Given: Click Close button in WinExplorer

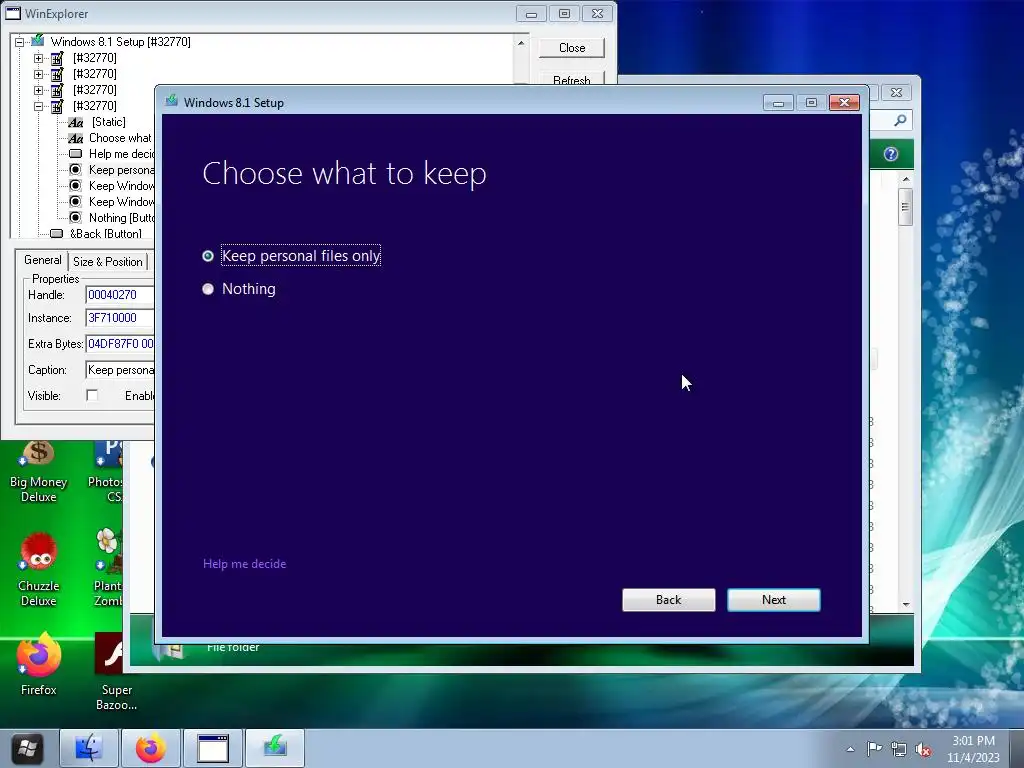Looking at the screenshot, I should (571, 48).
